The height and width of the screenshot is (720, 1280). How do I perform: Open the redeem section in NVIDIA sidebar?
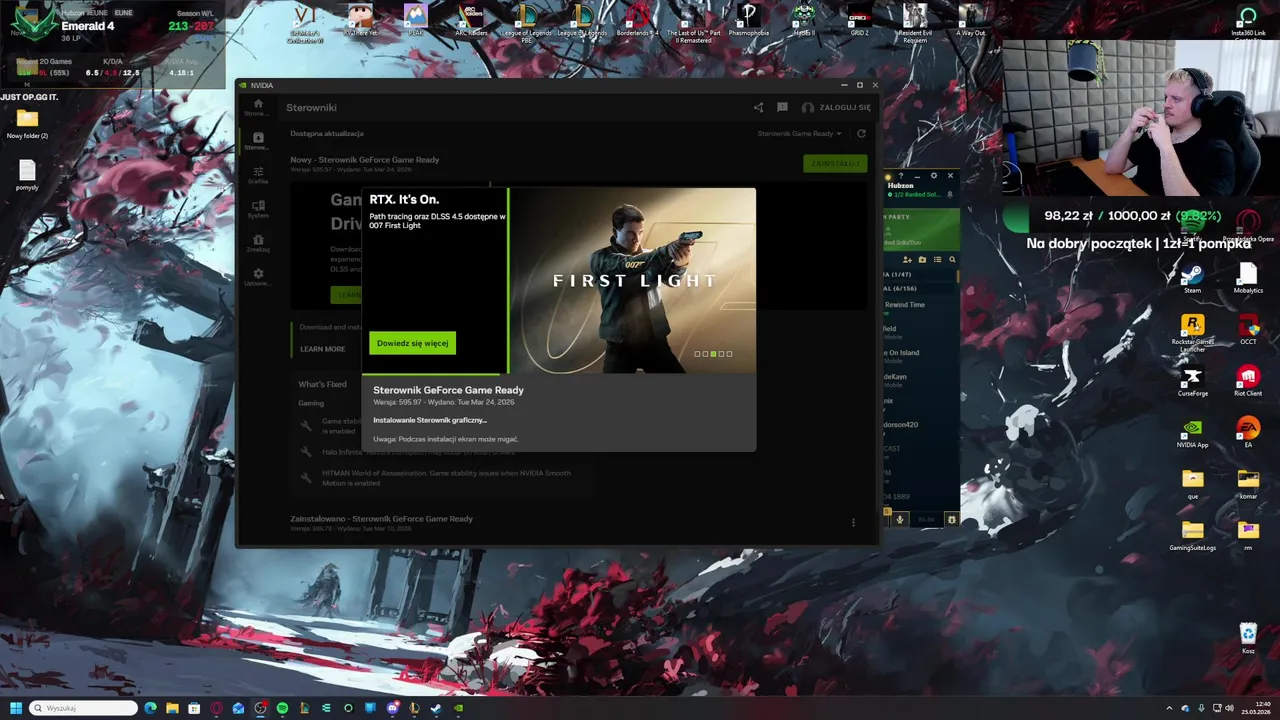(x=258, y=243)
